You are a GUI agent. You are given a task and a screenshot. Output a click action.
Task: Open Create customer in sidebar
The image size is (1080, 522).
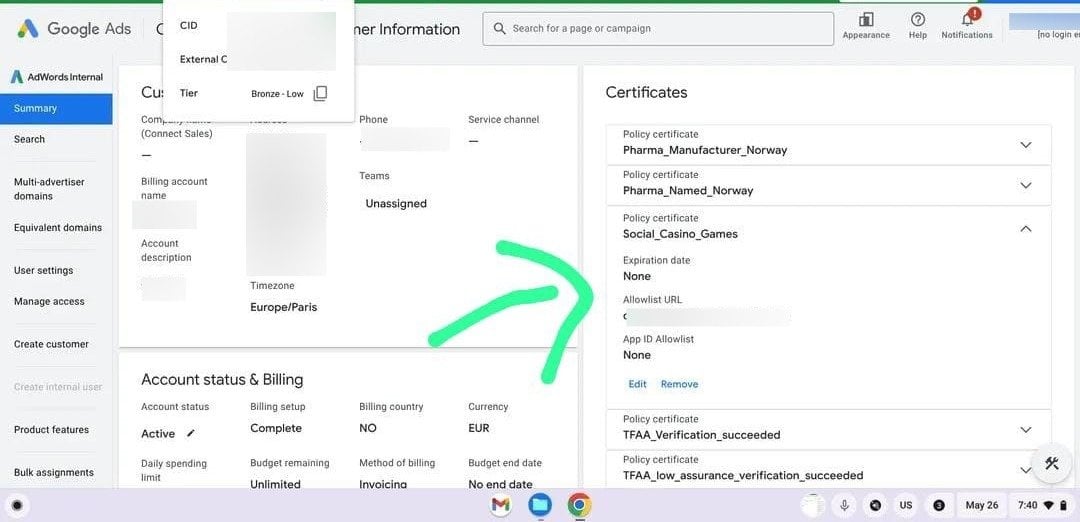(51, 344)
